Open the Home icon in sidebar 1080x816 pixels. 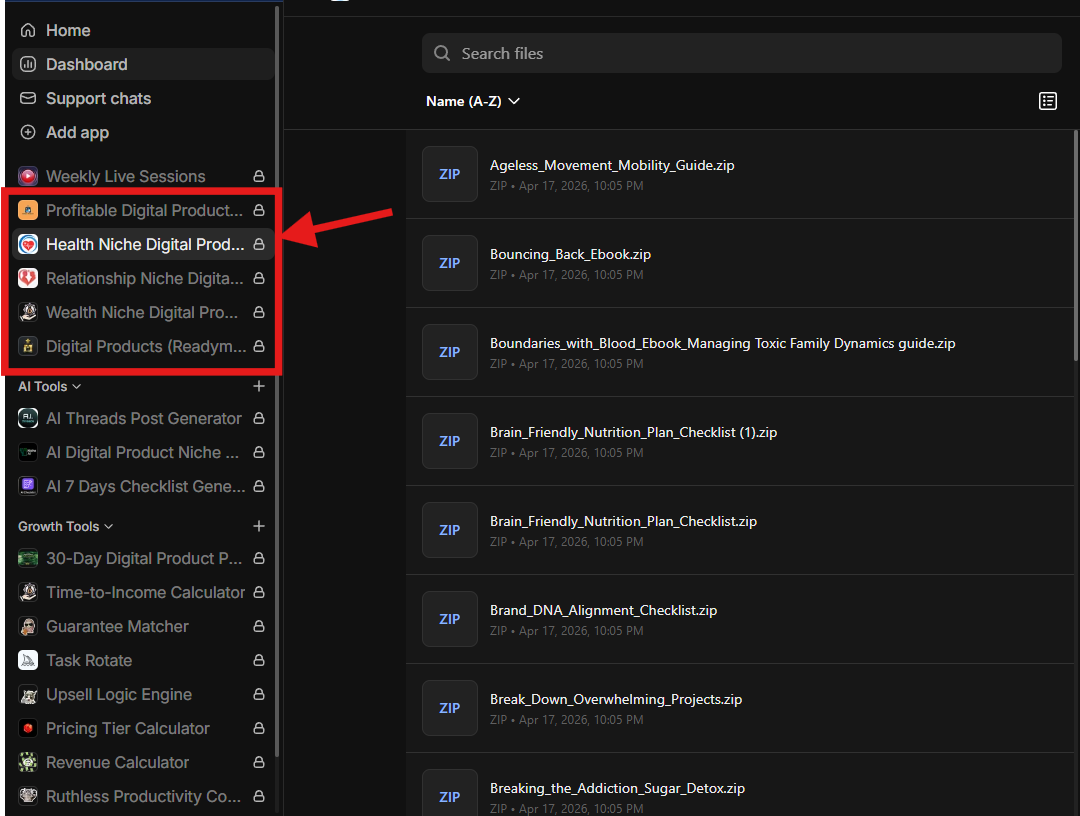point(28,30)
